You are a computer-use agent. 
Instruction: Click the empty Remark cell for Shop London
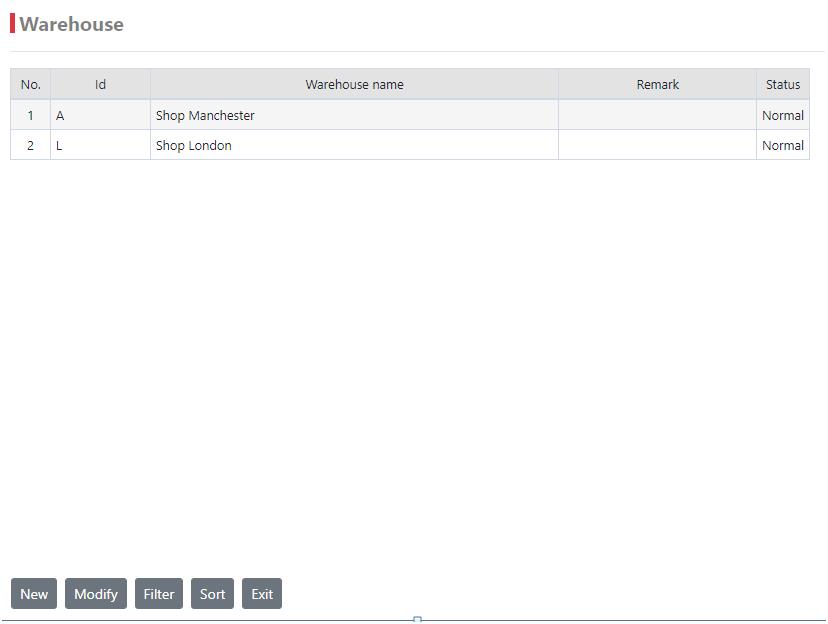(657, 145)
